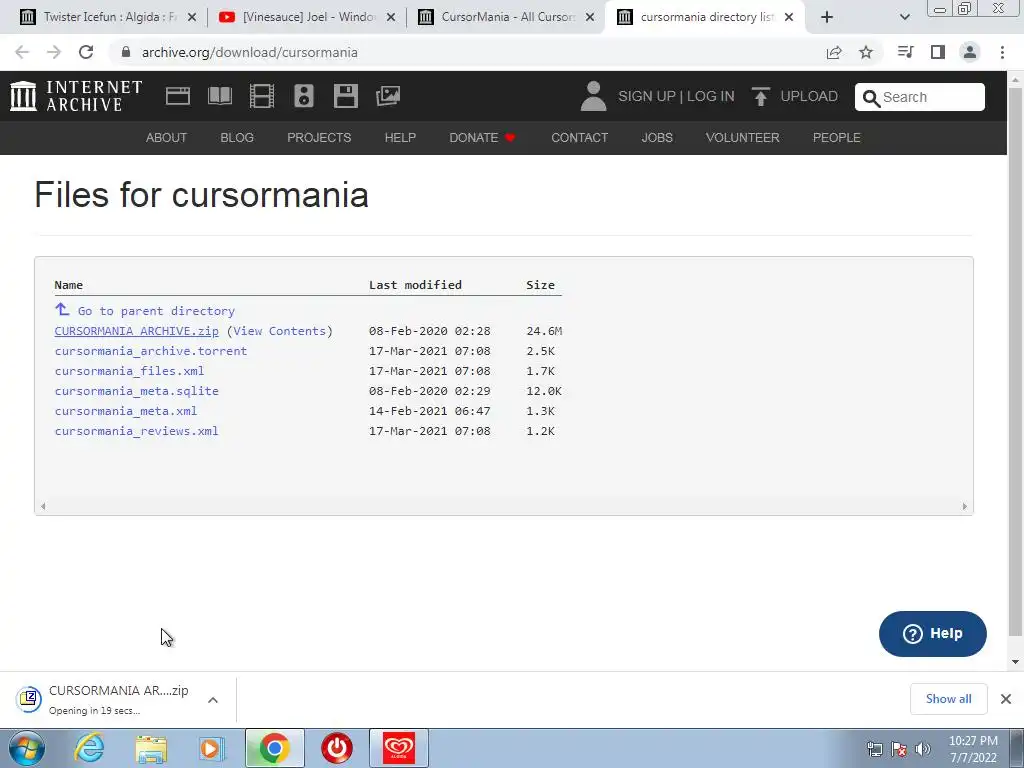Open cursormania_archive.torrent
This screenshot has width=1024, height=768.
[151, 351]
